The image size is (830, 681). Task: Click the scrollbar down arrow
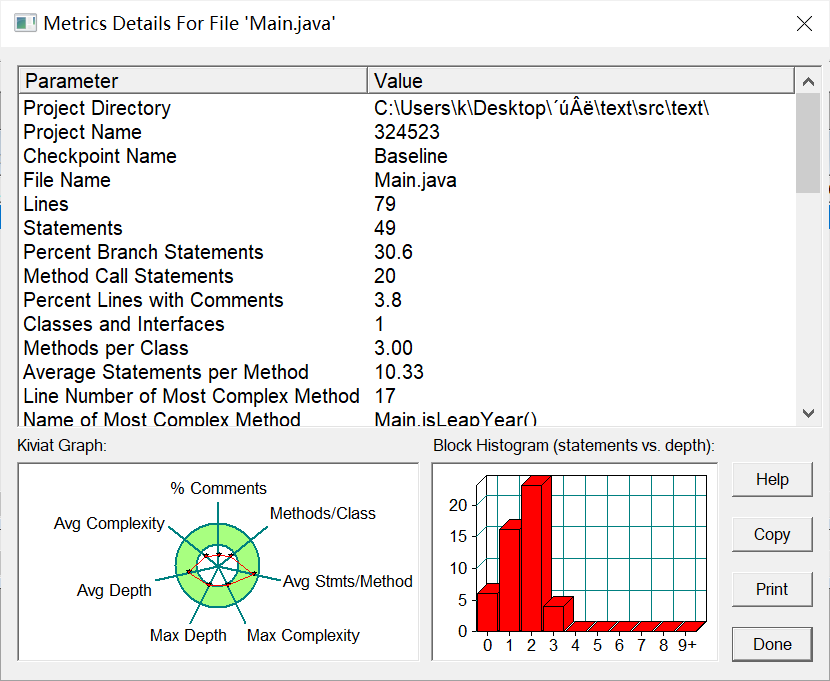click(x=808, y=413)
